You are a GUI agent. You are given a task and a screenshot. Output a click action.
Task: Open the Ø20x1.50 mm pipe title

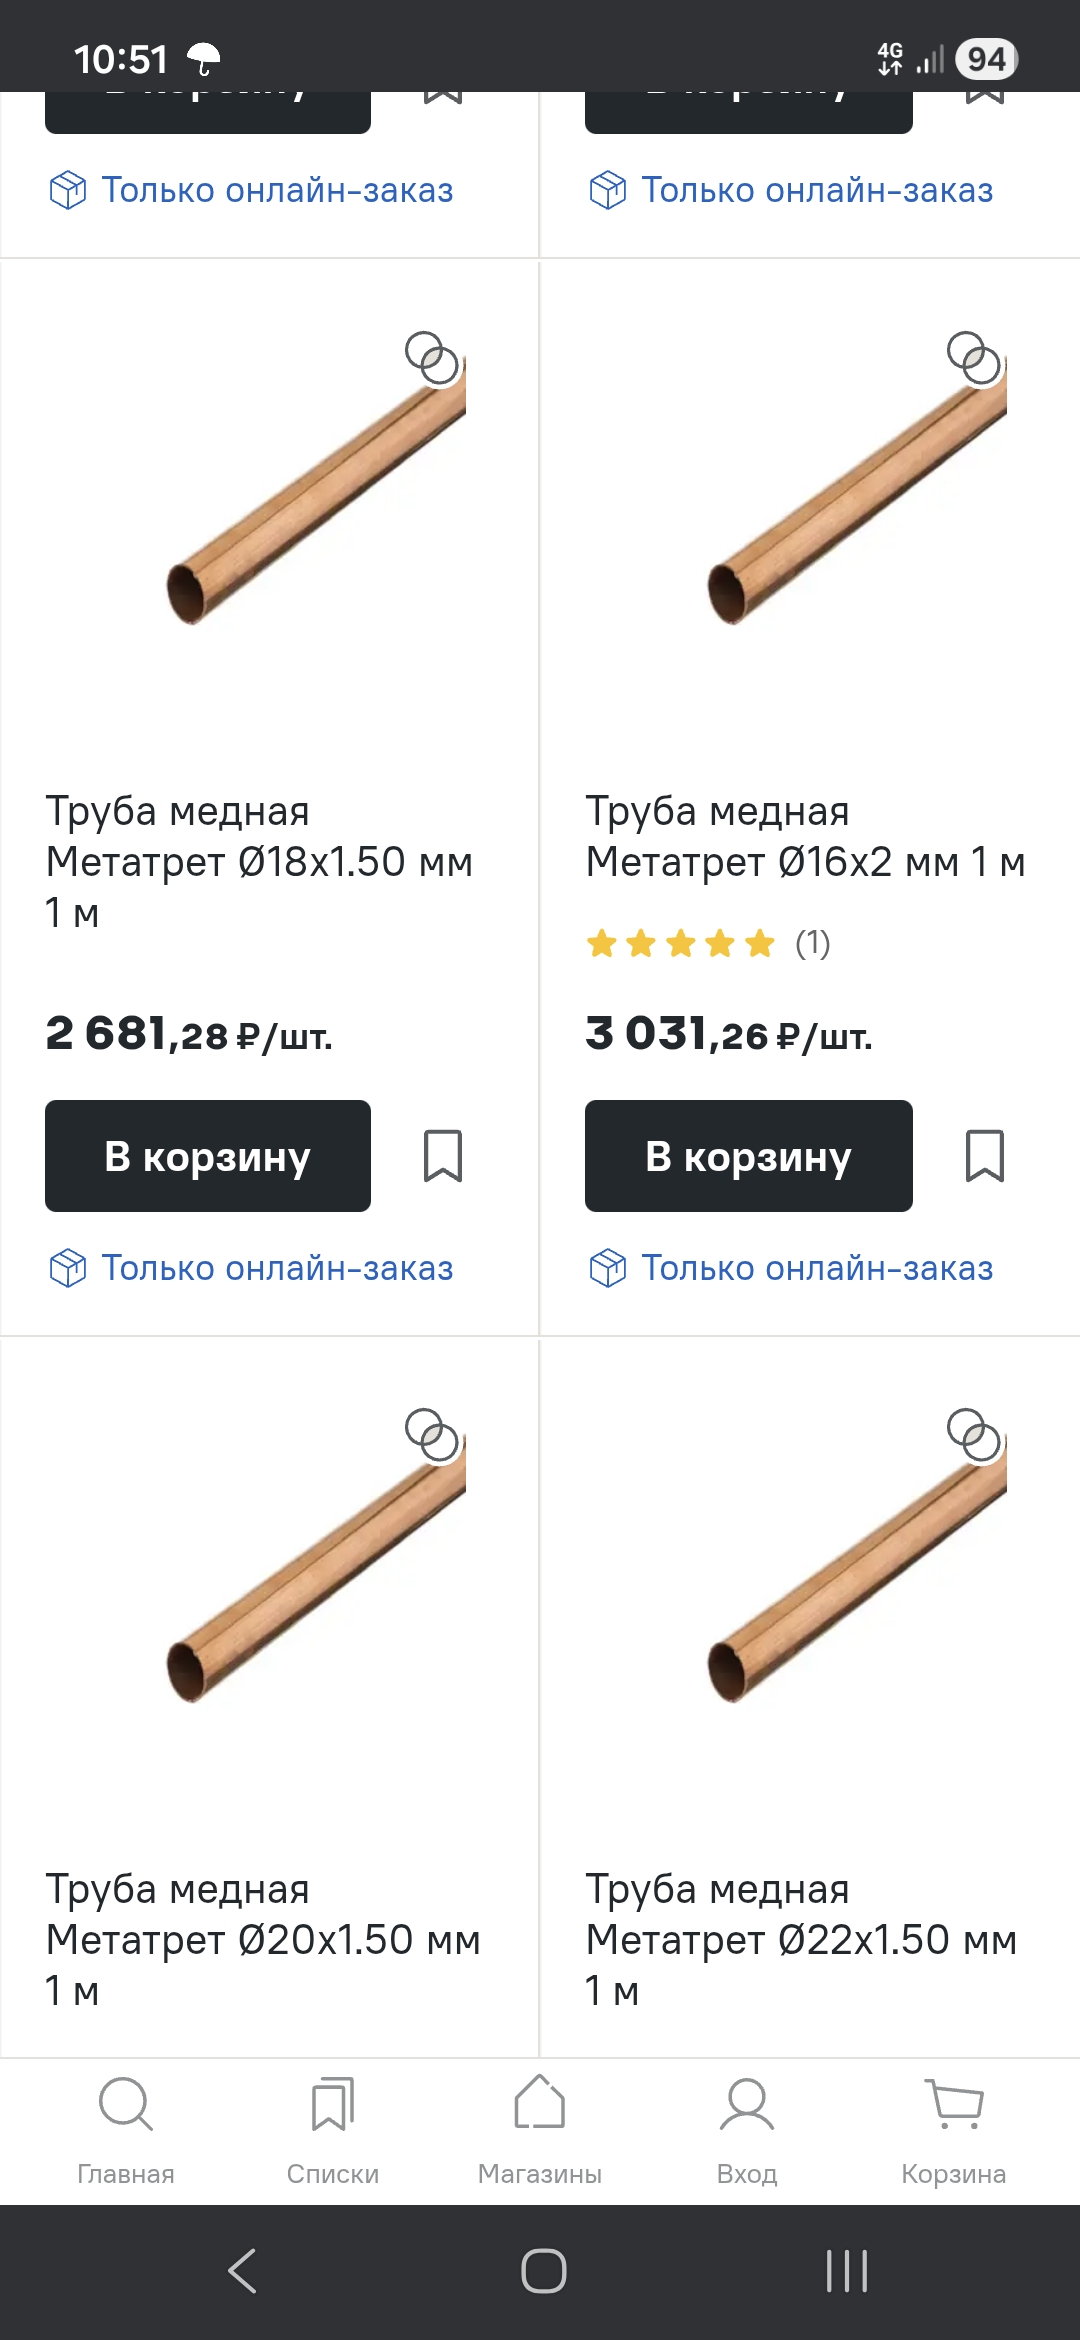click(x=262, y=1938)
